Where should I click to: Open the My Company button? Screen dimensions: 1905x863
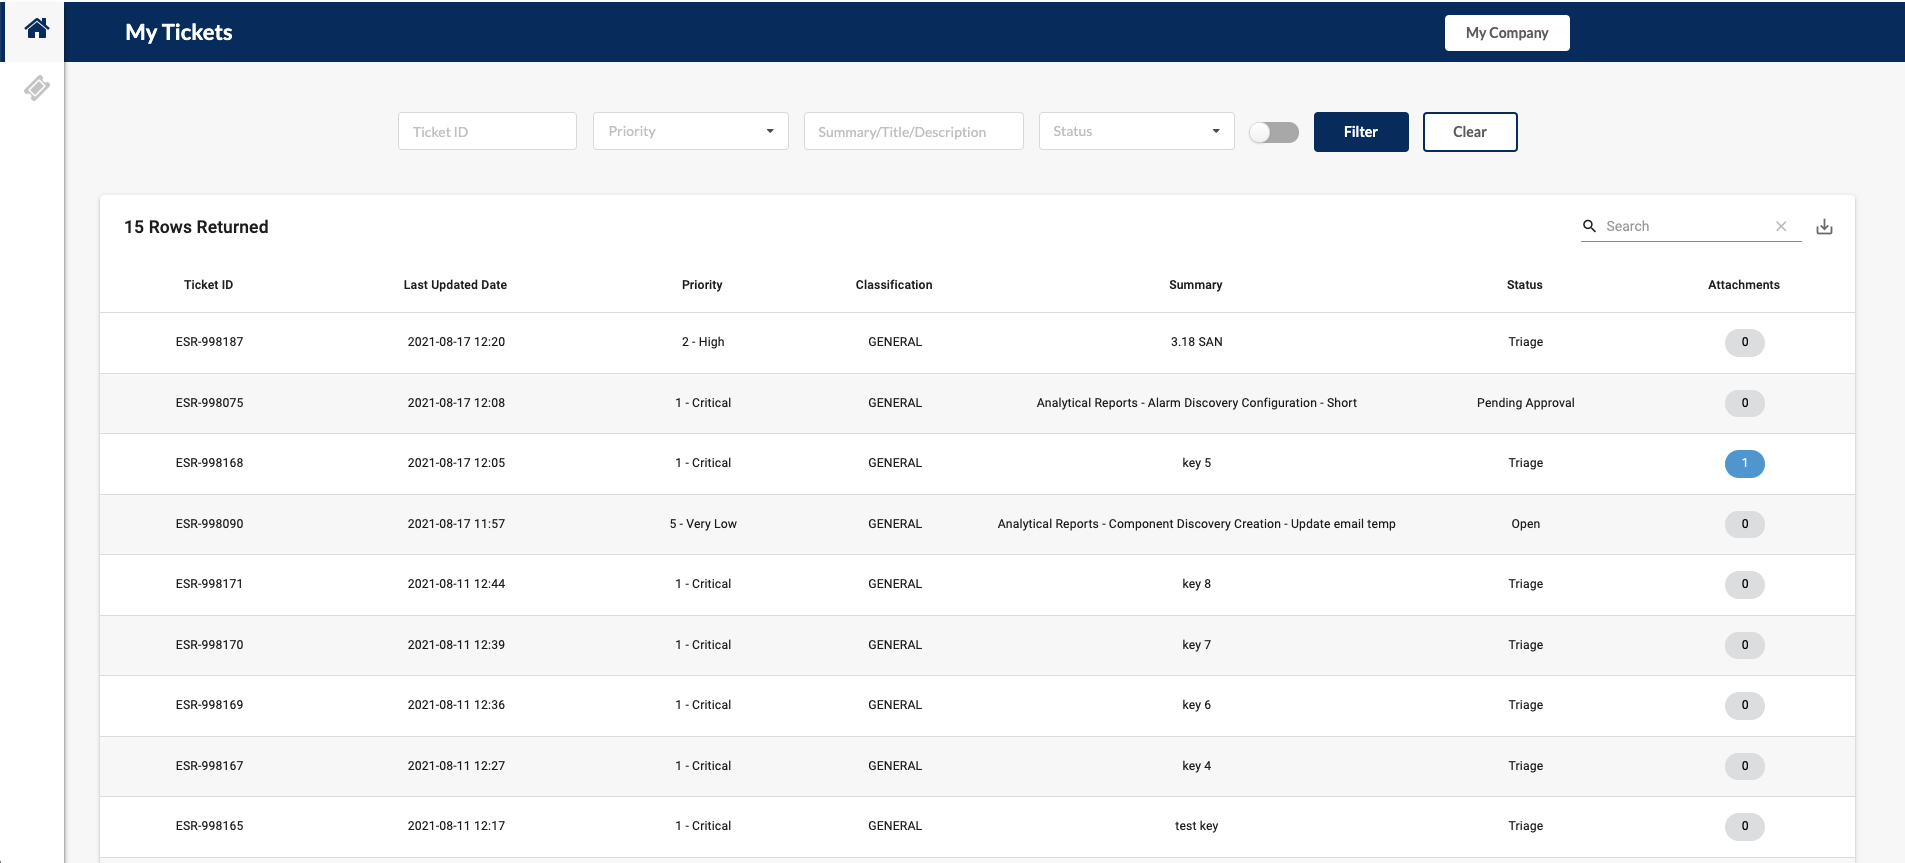point(1506,33)
